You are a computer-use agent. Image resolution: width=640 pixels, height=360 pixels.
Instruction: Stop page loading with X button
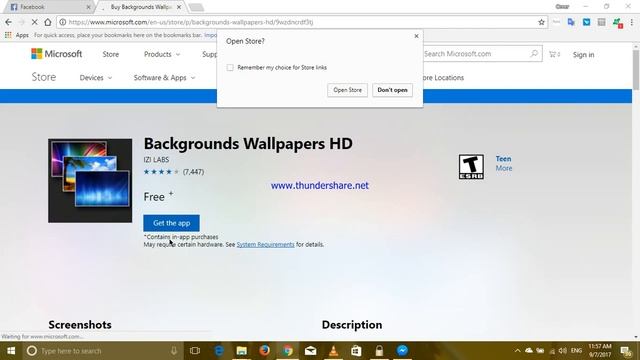[34, 22]
